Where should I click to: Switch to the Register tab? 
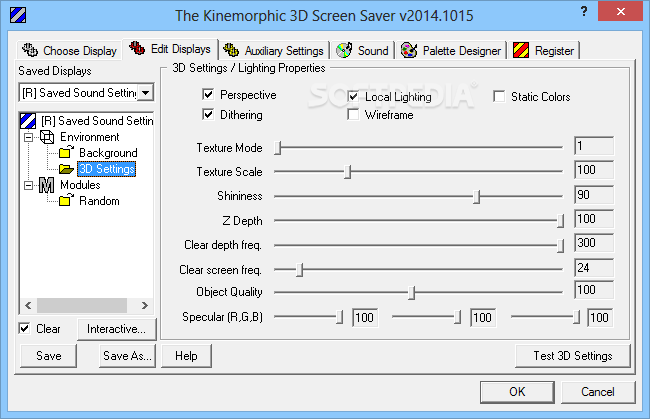544,51
